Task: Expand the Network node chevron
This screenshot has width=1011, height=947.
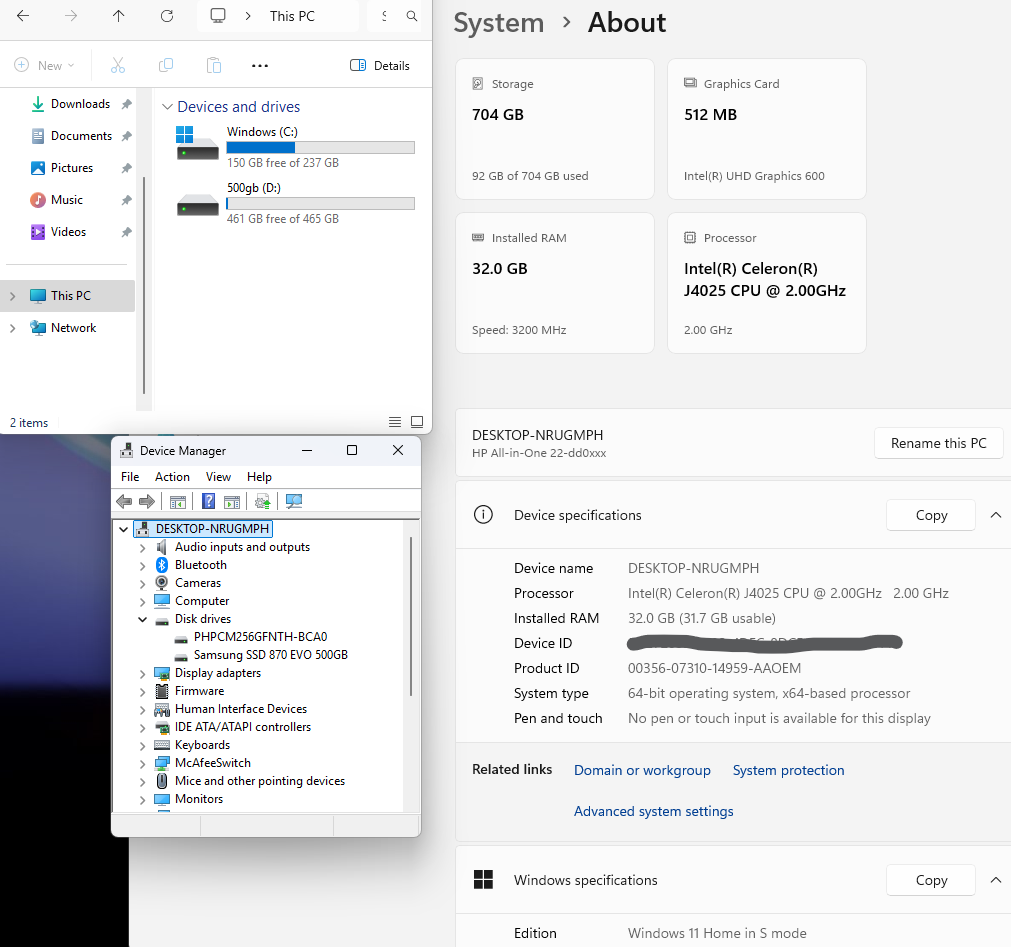Action: click(x=12, y=328)
